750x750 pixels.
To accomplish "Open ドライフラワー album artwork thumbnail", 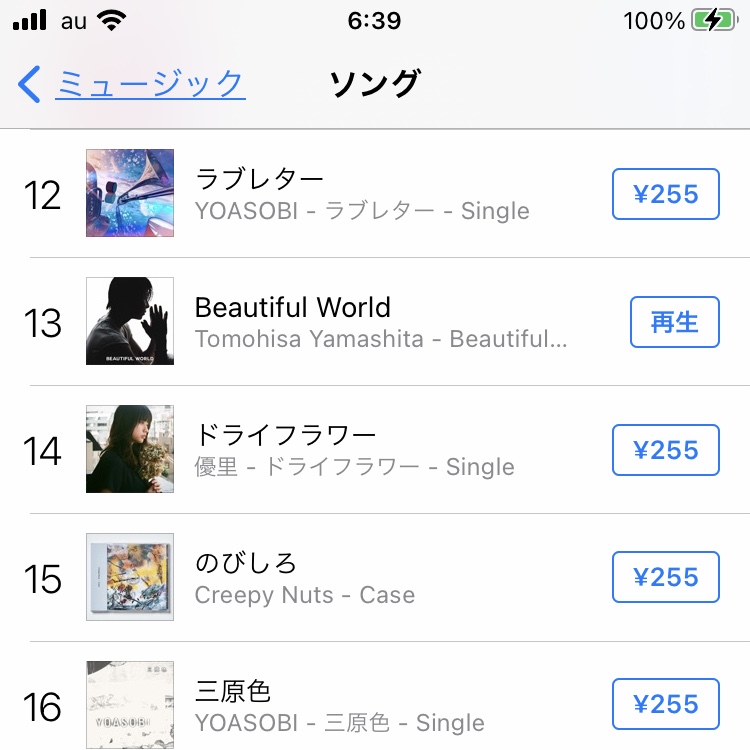I will click(130, 449).
